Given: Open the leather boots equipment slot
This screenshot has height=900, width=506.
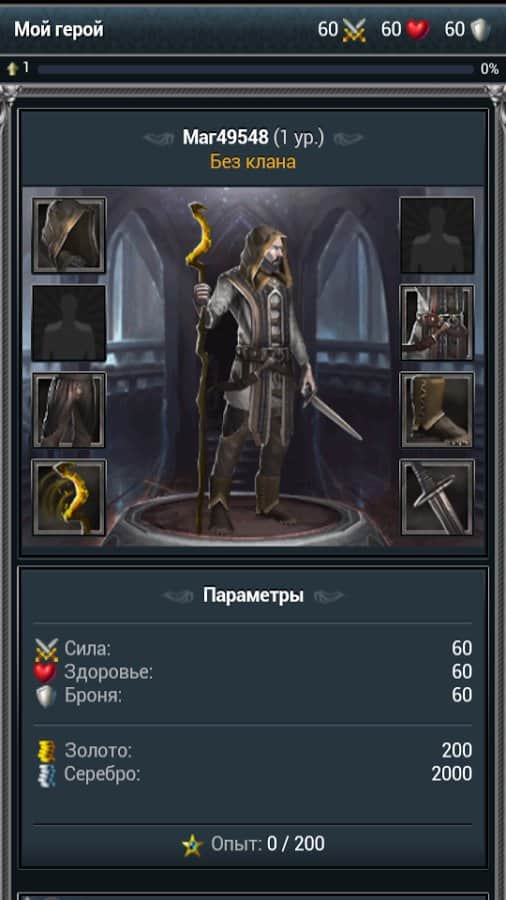Looking at the screenshot, I should click(437, 410).
